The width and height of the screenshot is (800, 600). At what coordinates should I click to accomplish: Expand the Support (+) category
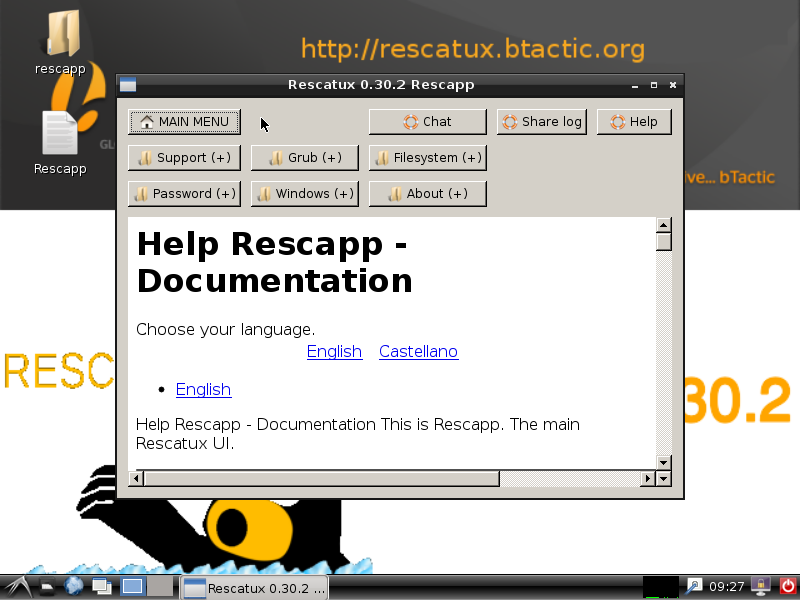point(184,158)
